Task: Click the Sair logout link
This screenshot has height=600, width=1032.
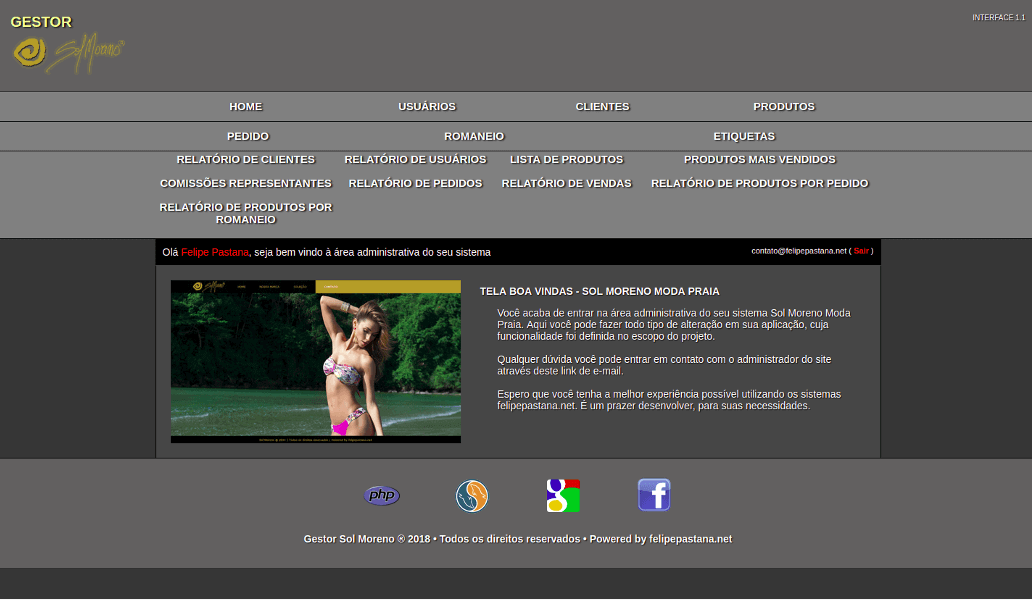Action: coord(861,251)
